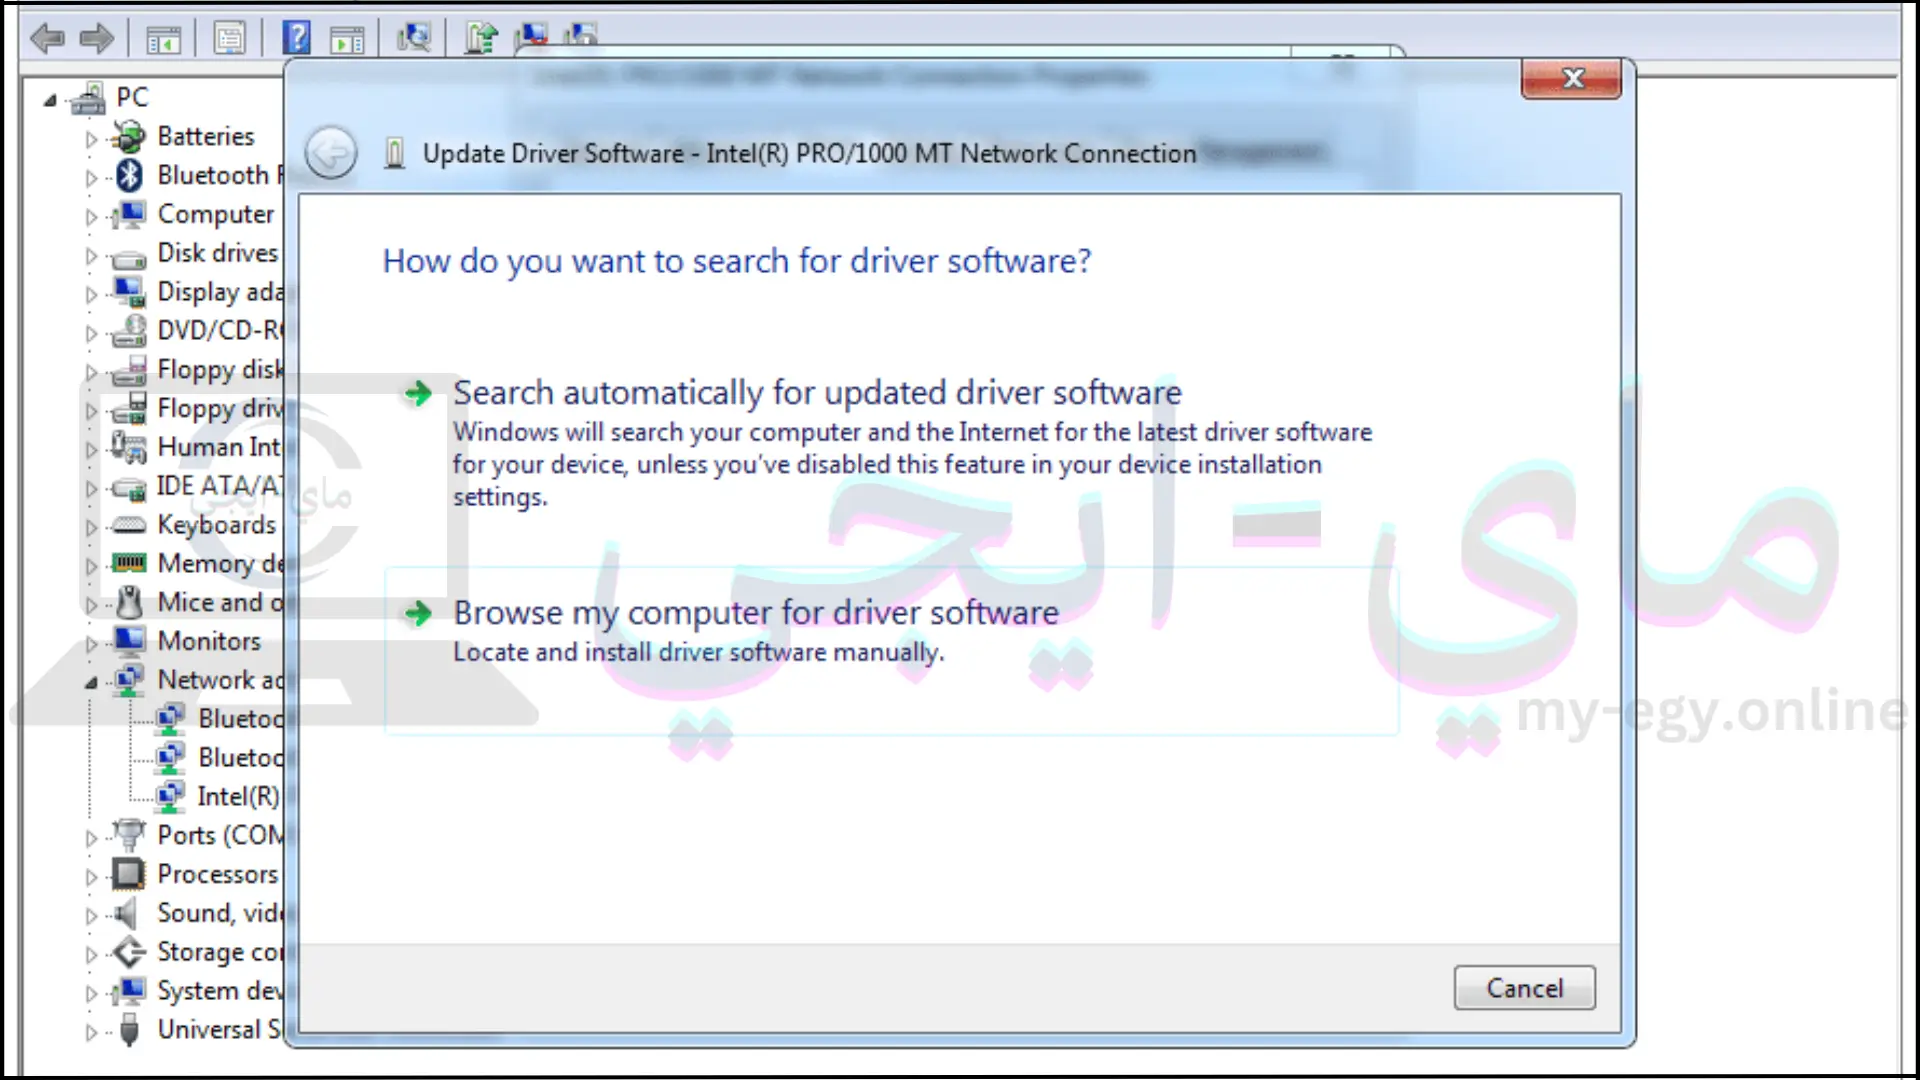This screenshot has width=1920, height=1080.
Task: Expand the Batteries category arrow
Action: coord(91,139)
